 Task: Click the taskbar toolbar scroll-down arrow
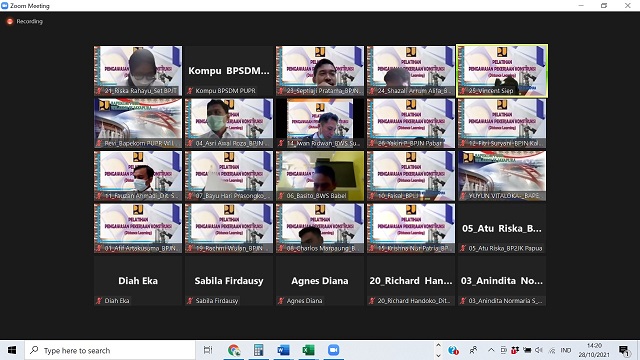[x=438, y=355]
